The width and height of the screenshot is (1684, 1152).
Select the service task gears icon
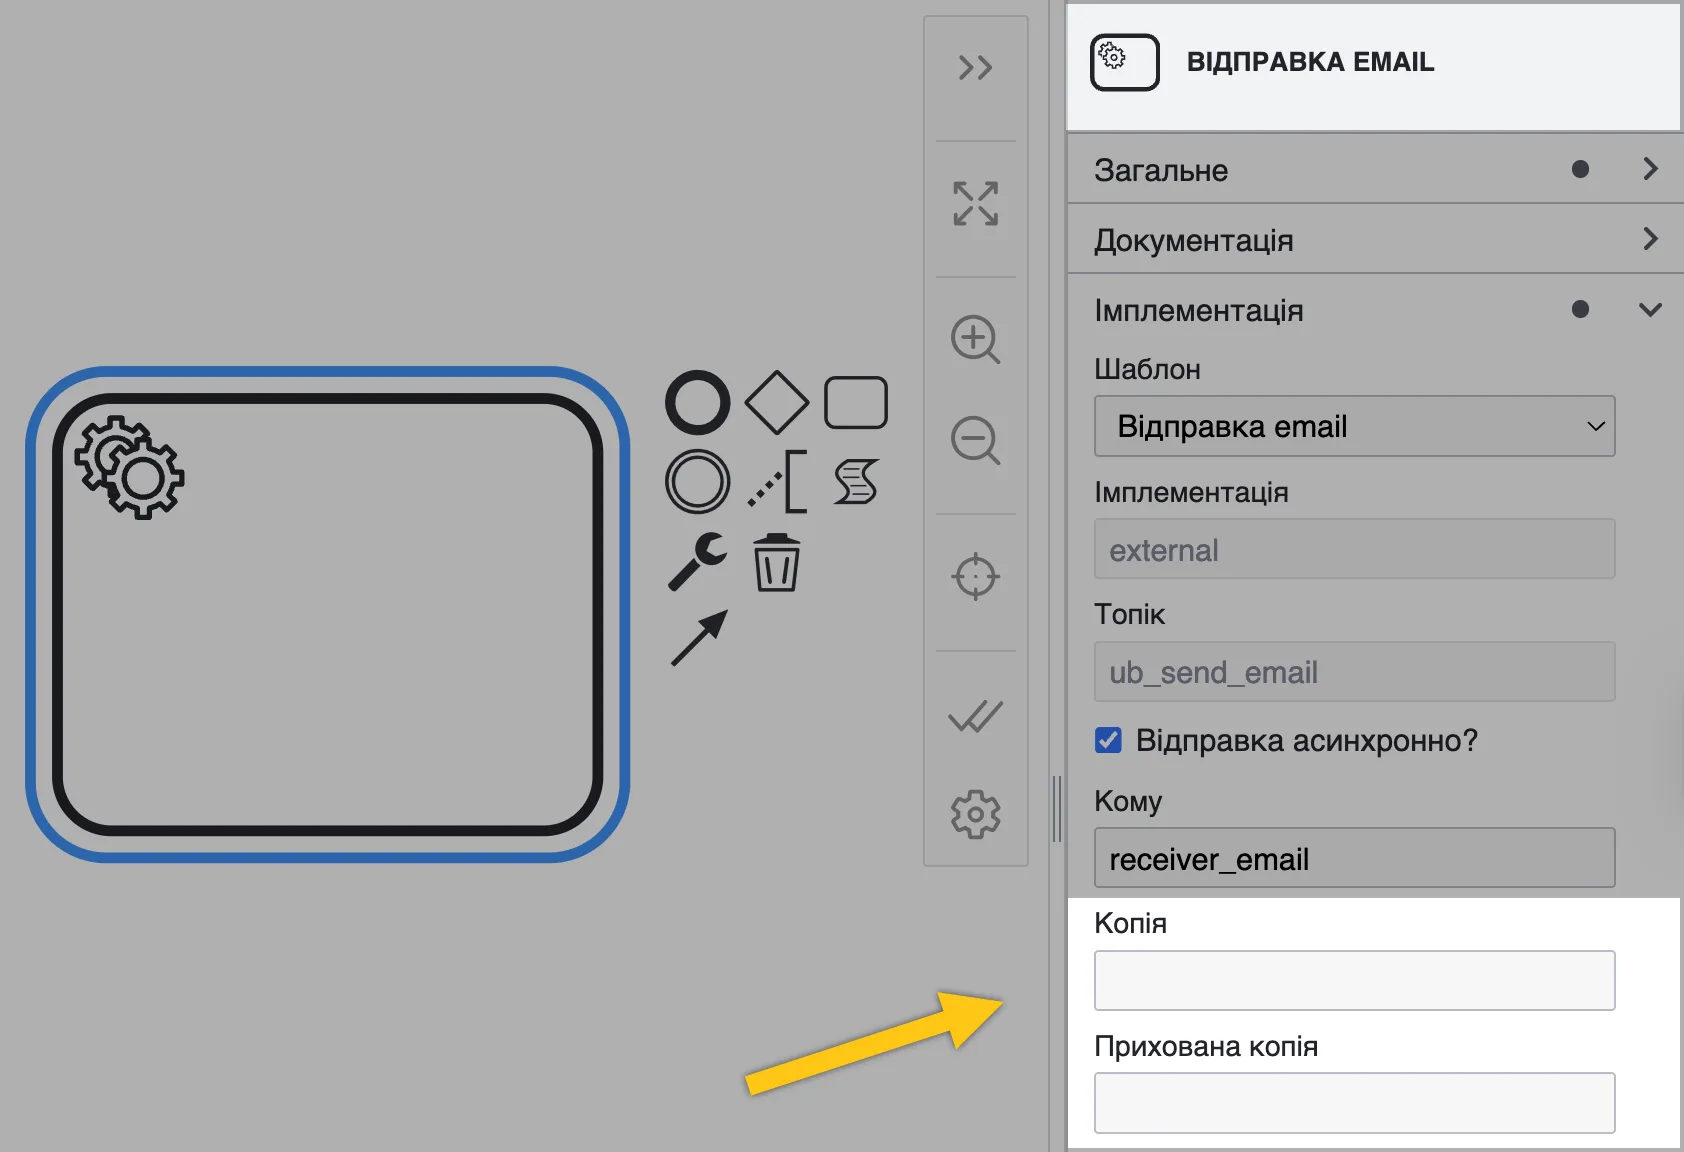pos(130,467)
